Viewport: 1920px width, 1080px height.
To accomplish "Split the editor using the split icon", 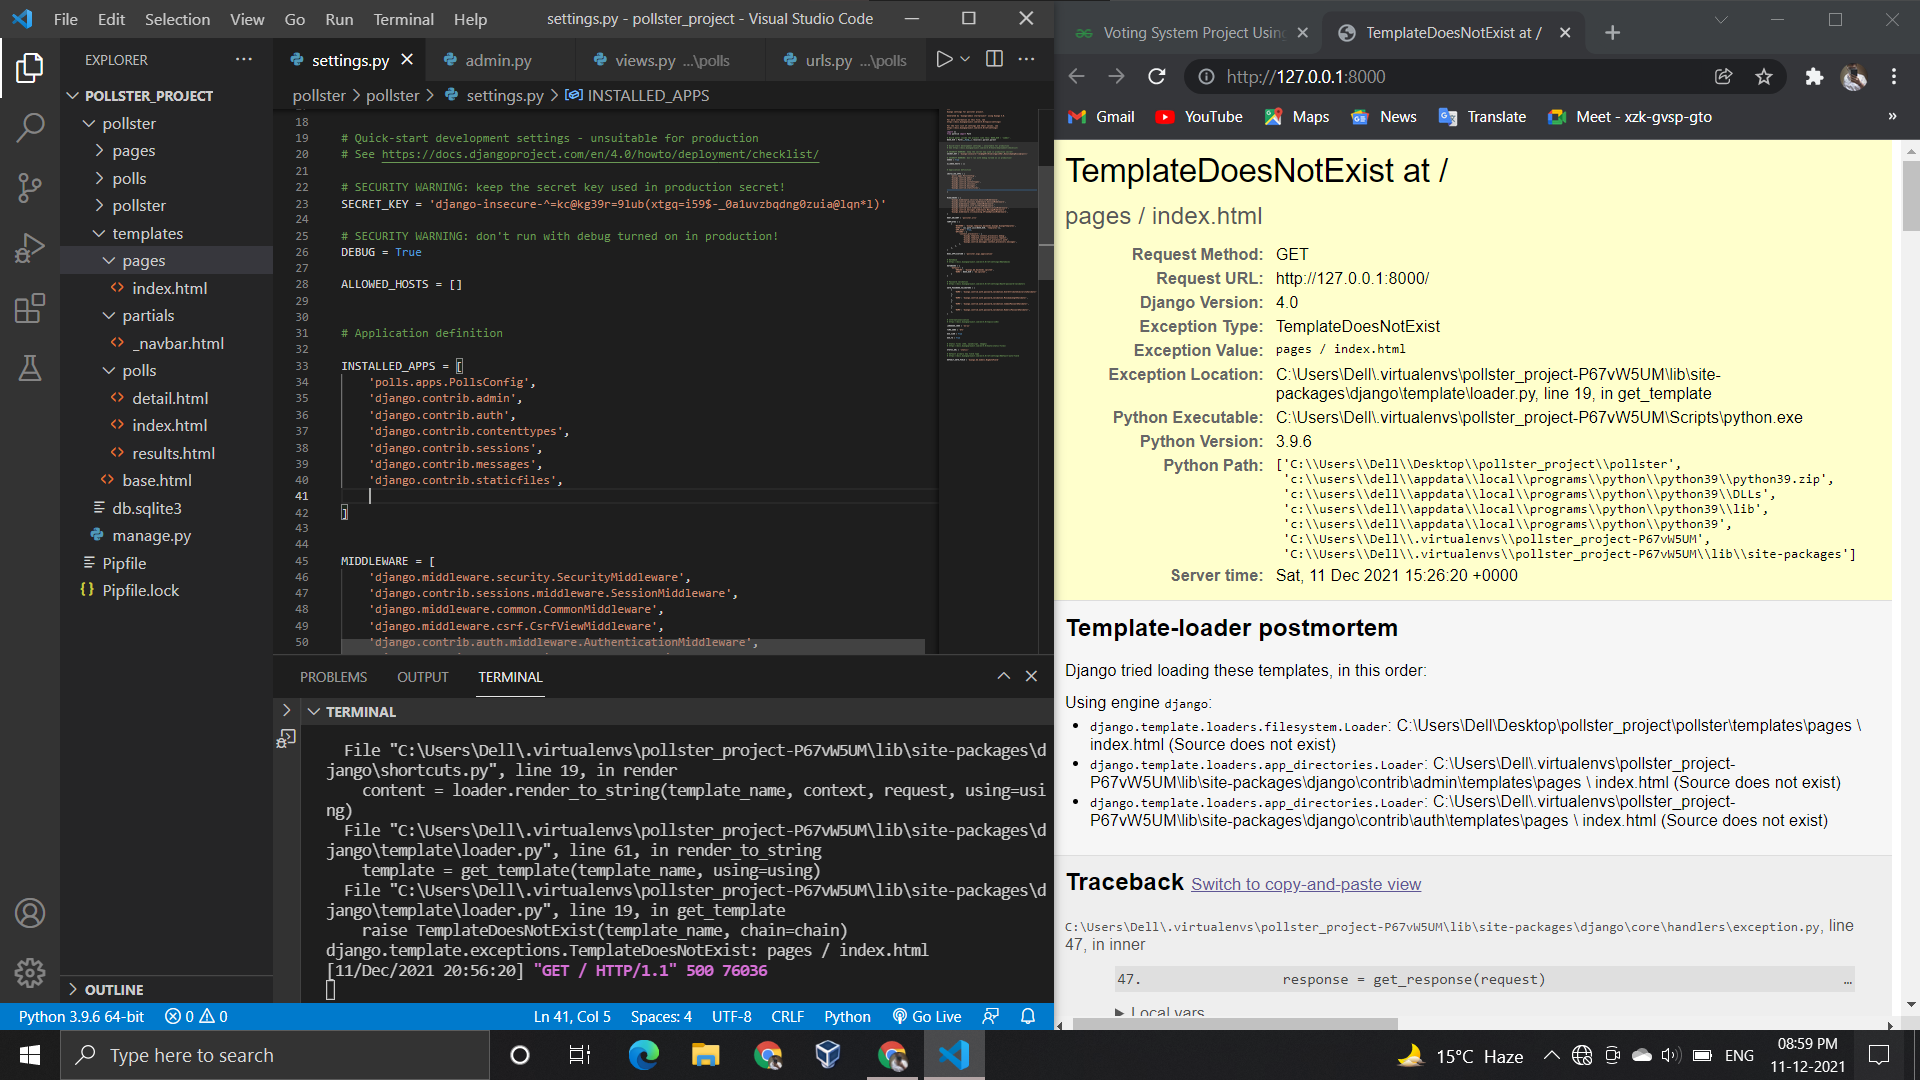I will [x=994, y=59].
